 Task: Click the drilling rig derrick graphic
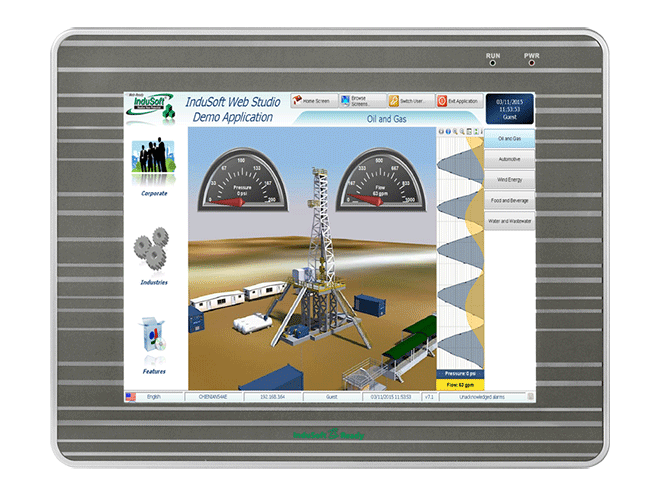click(320, 257)
